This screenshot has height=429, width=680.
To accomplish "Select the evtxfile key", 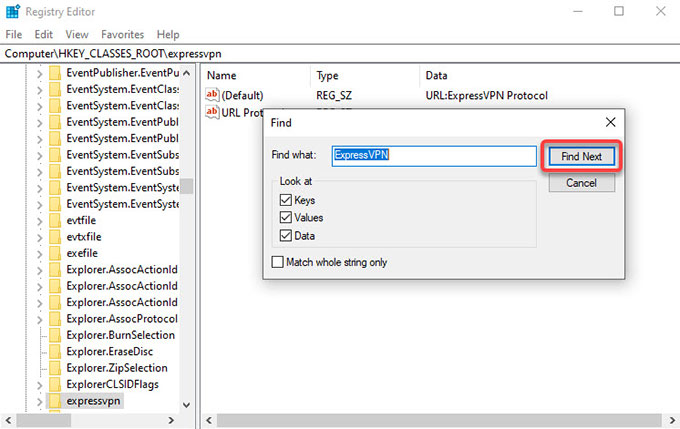I will (84, 237).
